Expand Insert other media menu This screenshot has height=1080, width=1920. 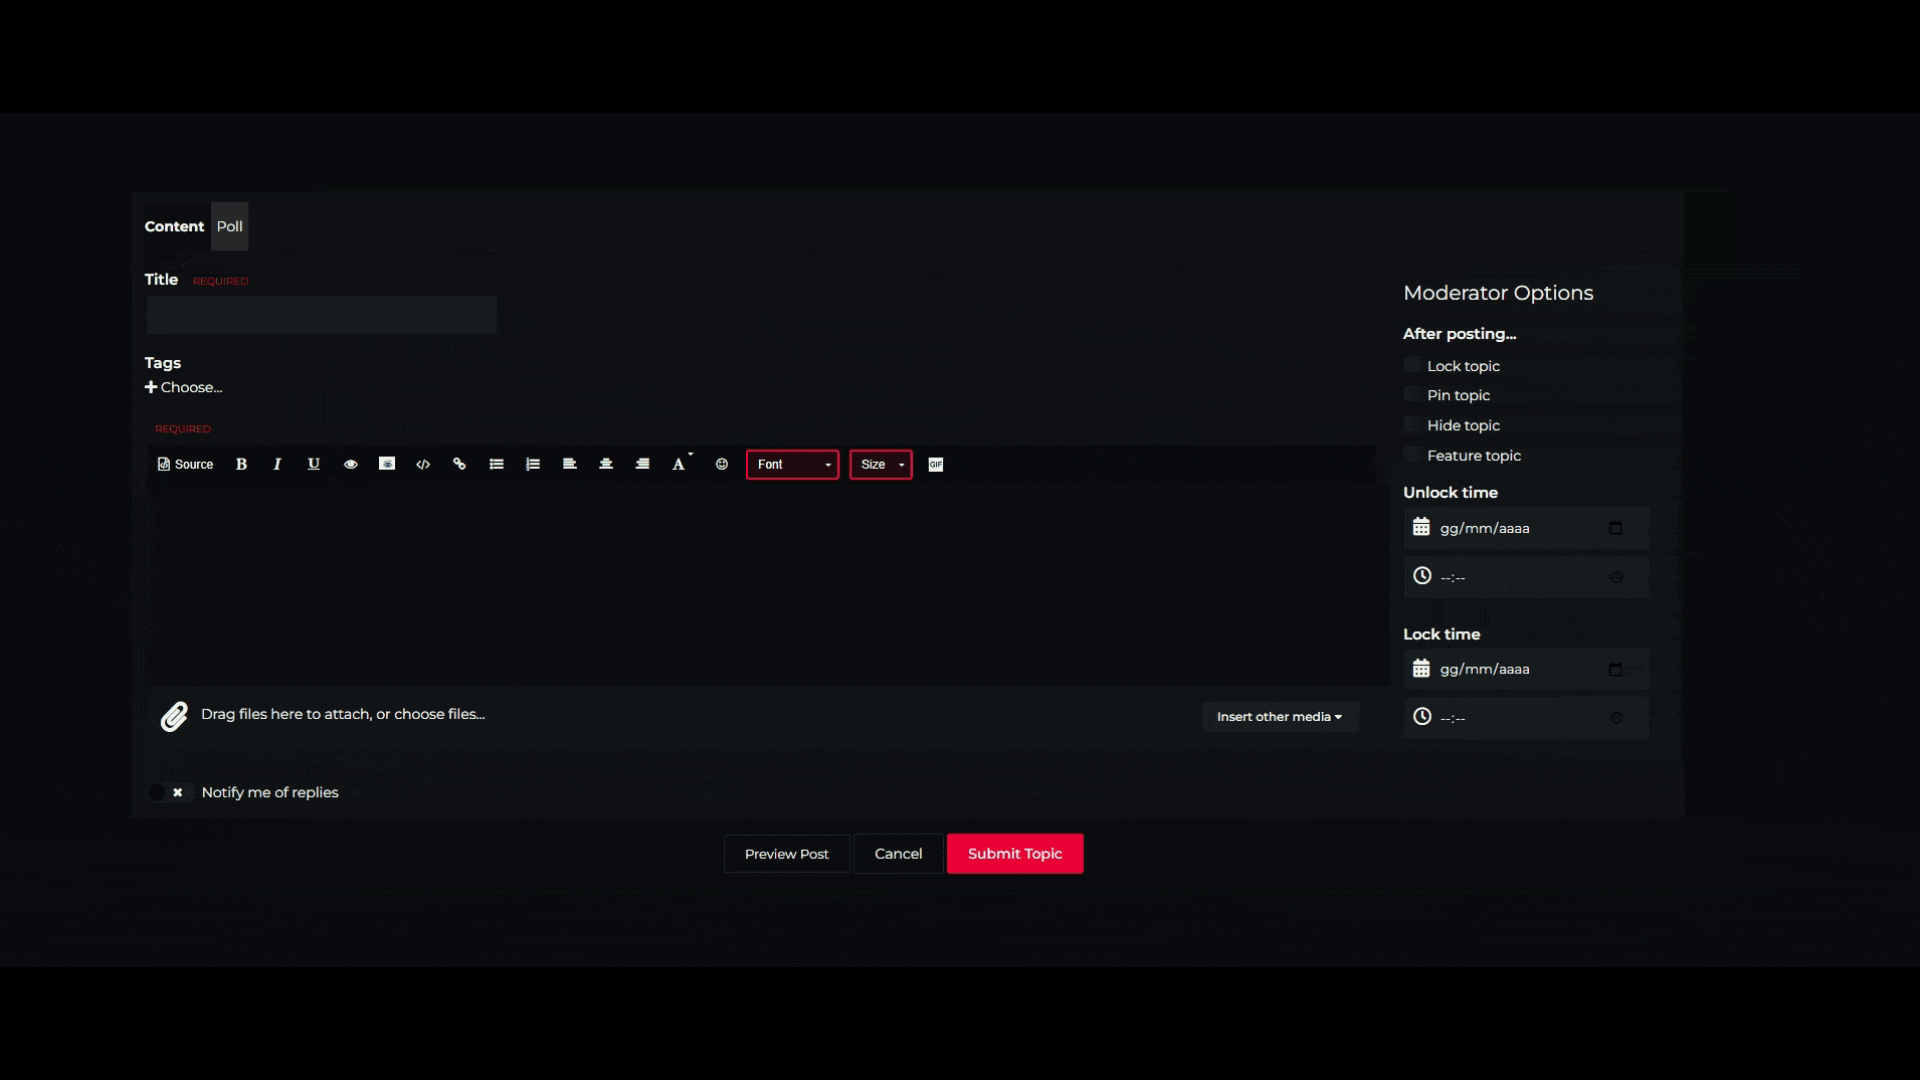coord(1279,717)
